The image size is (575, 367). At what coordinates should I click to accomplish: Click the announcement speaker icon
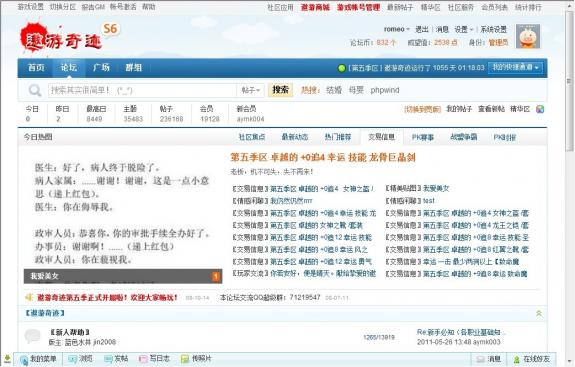pos(29,297)
